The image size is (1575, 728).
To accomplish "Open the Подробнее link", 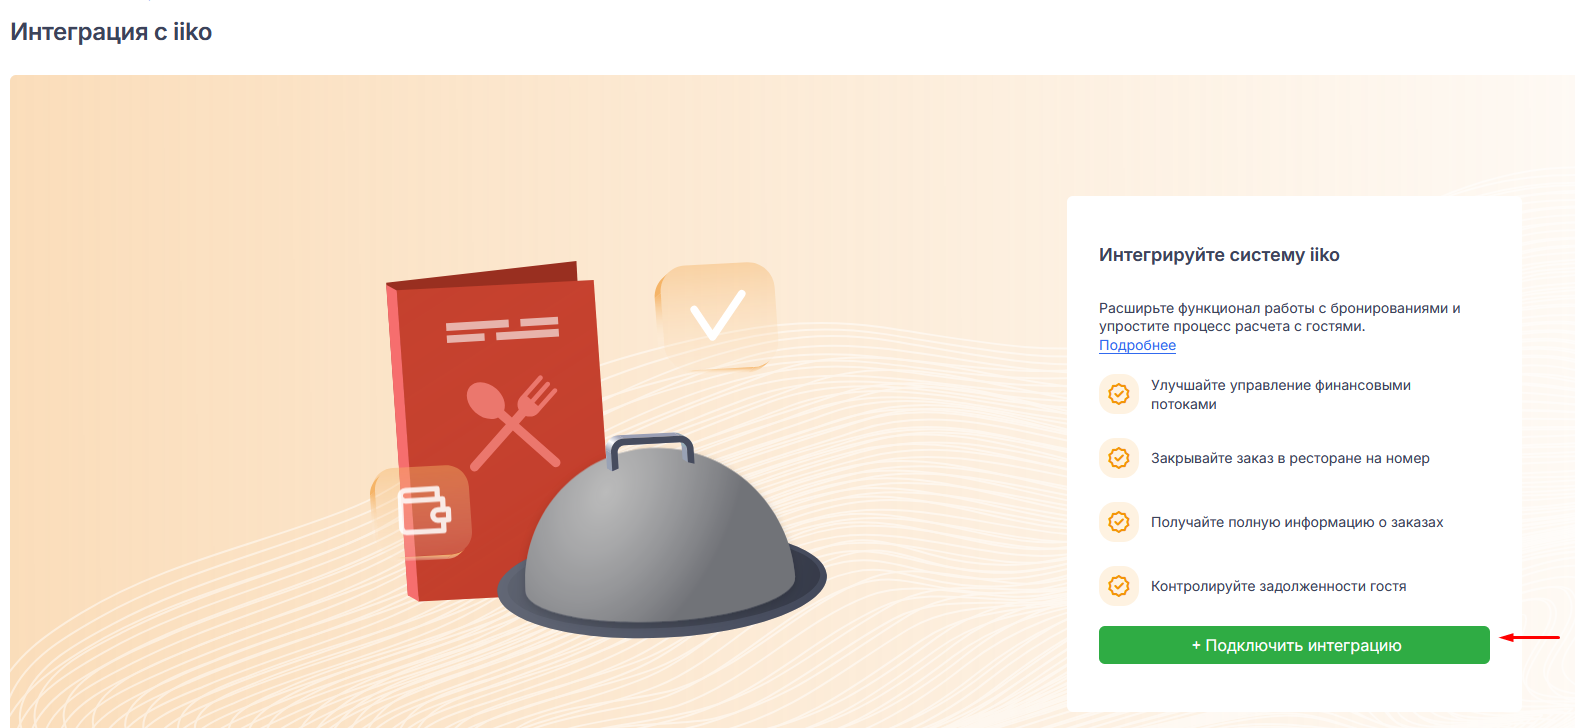I will click(1137, 345).
